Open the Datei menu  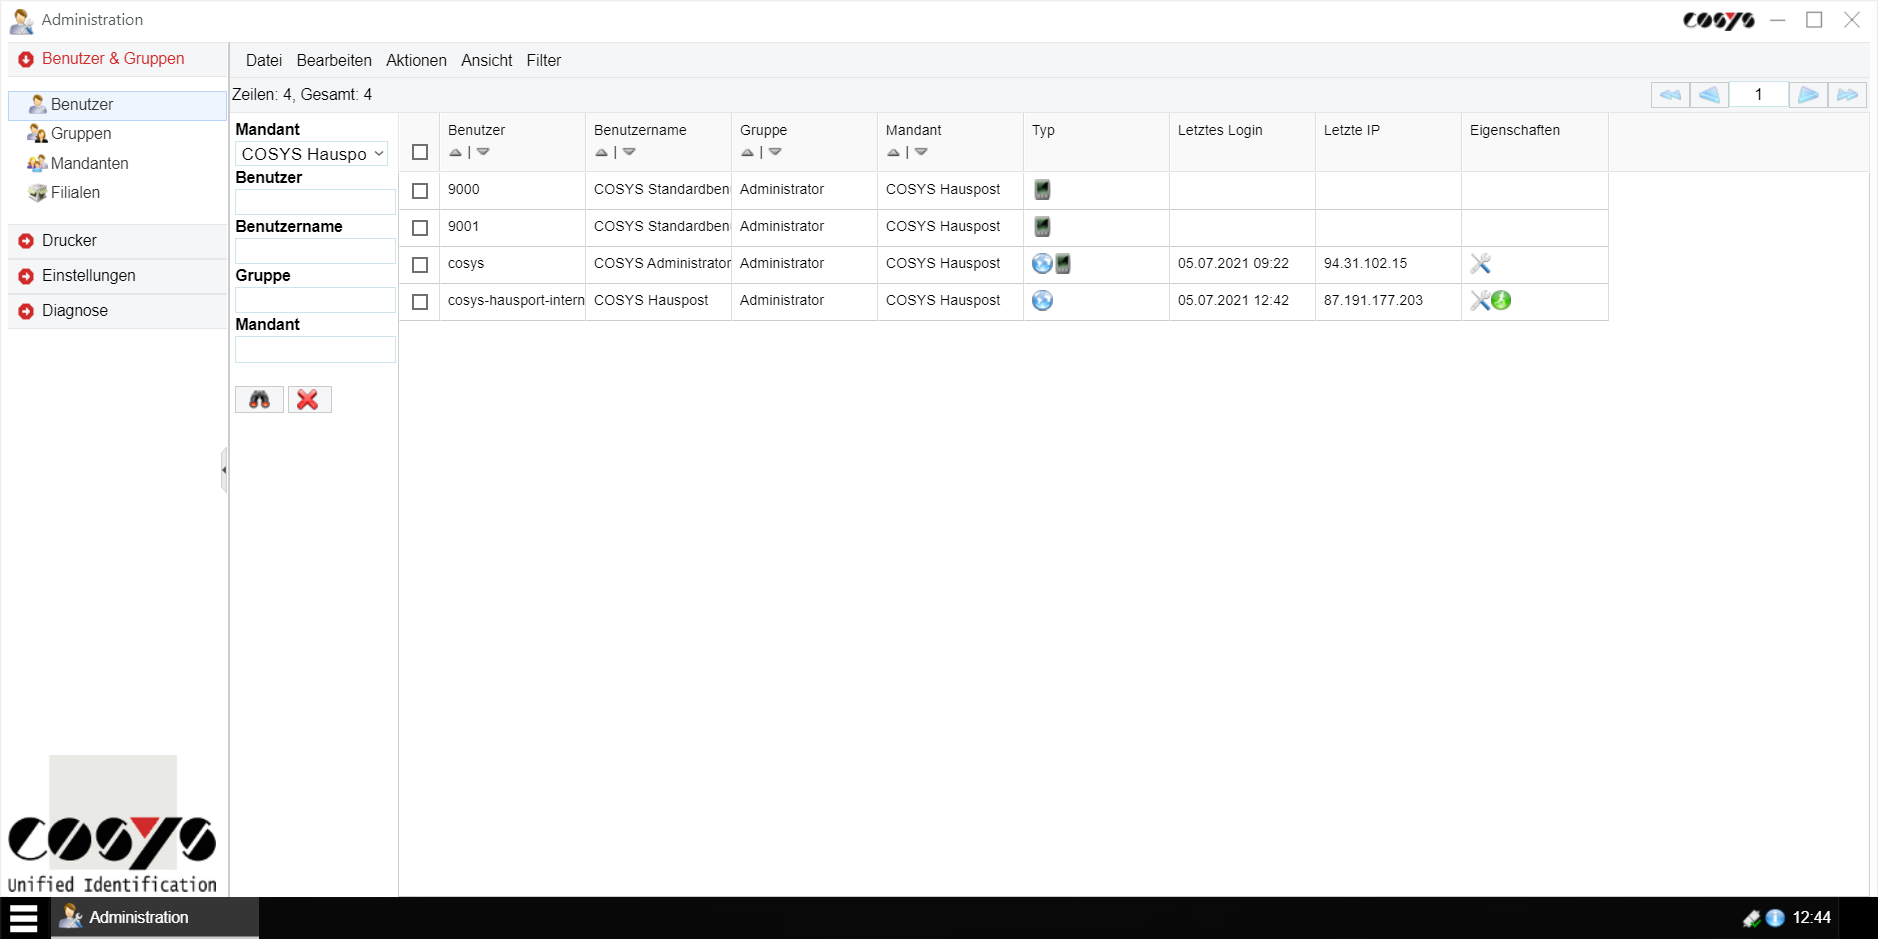(x=264, y=61)
